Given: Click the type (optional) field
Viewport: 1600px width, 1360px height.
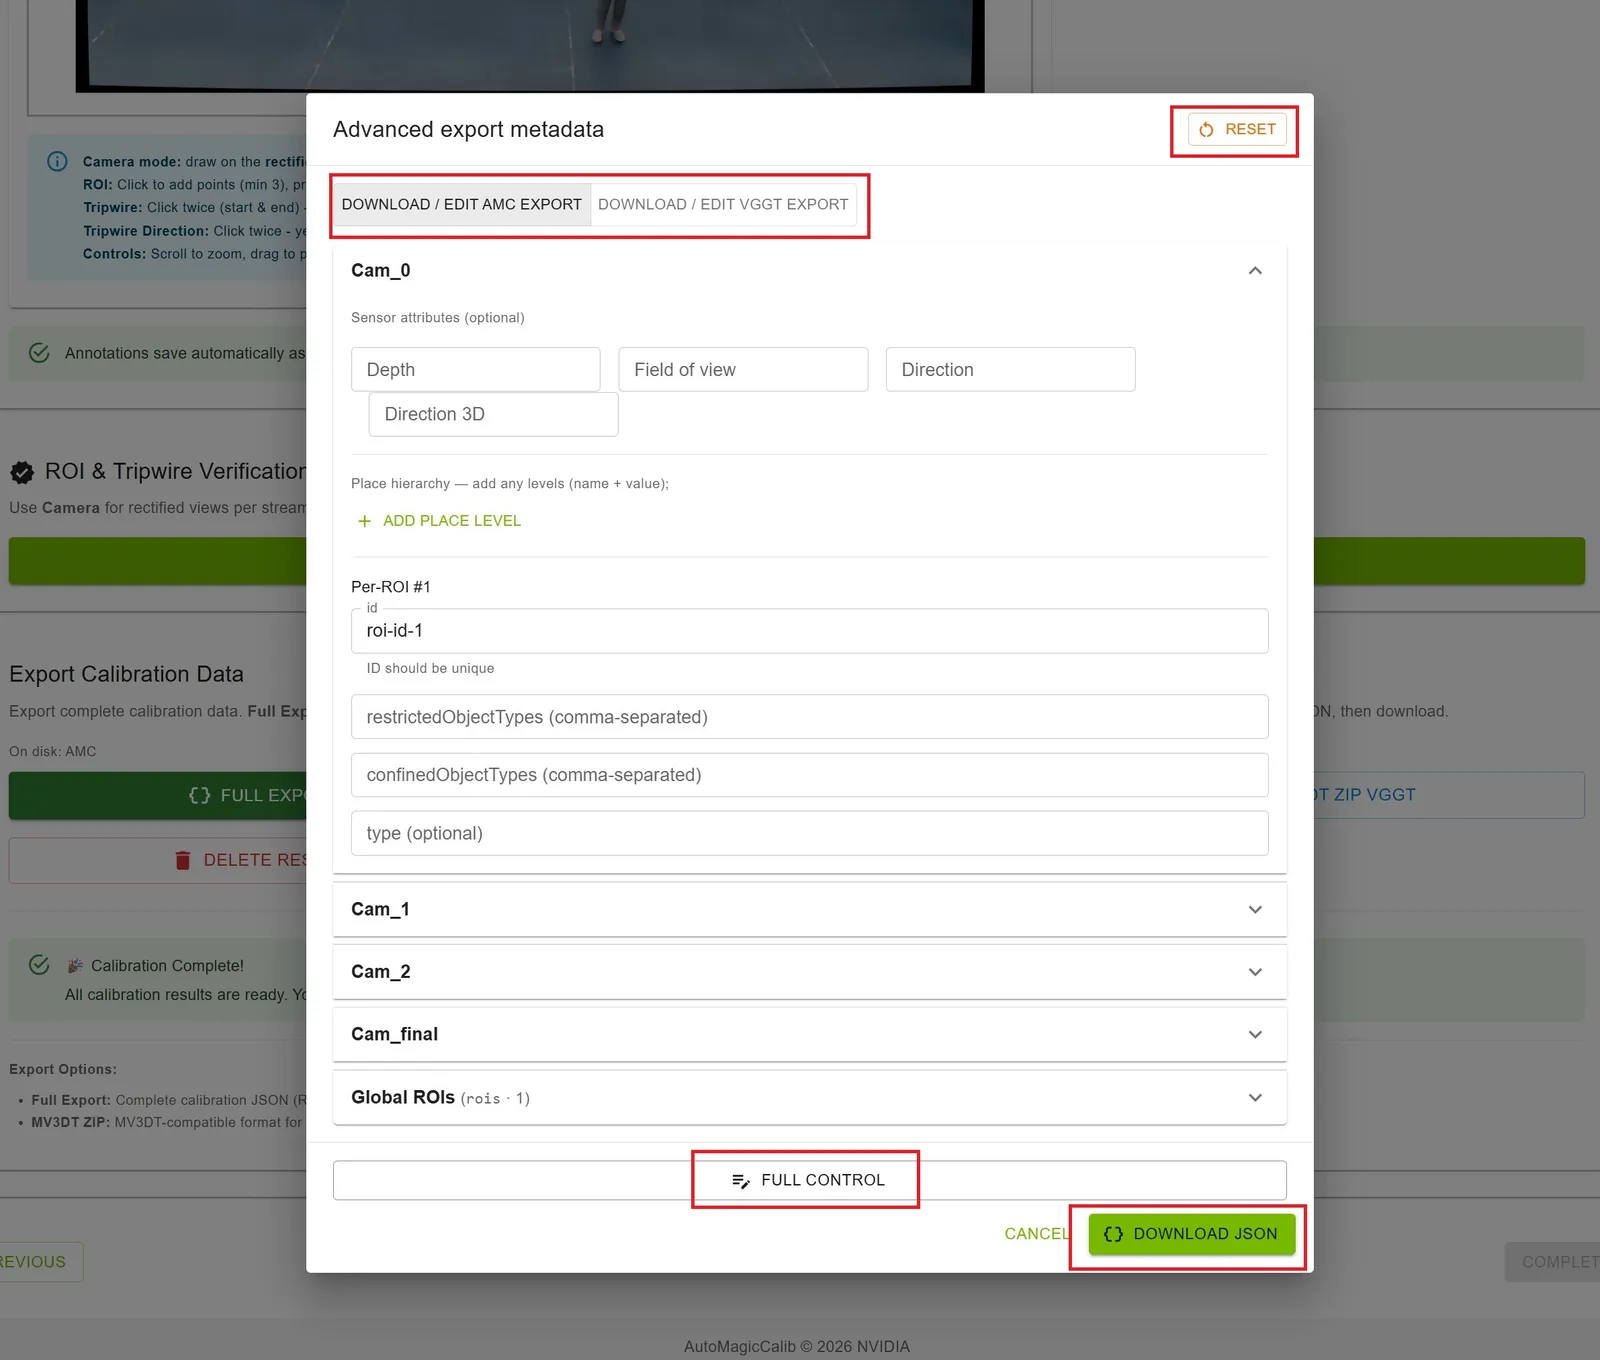Looking at the screenshot, I should tap(809, 833).
